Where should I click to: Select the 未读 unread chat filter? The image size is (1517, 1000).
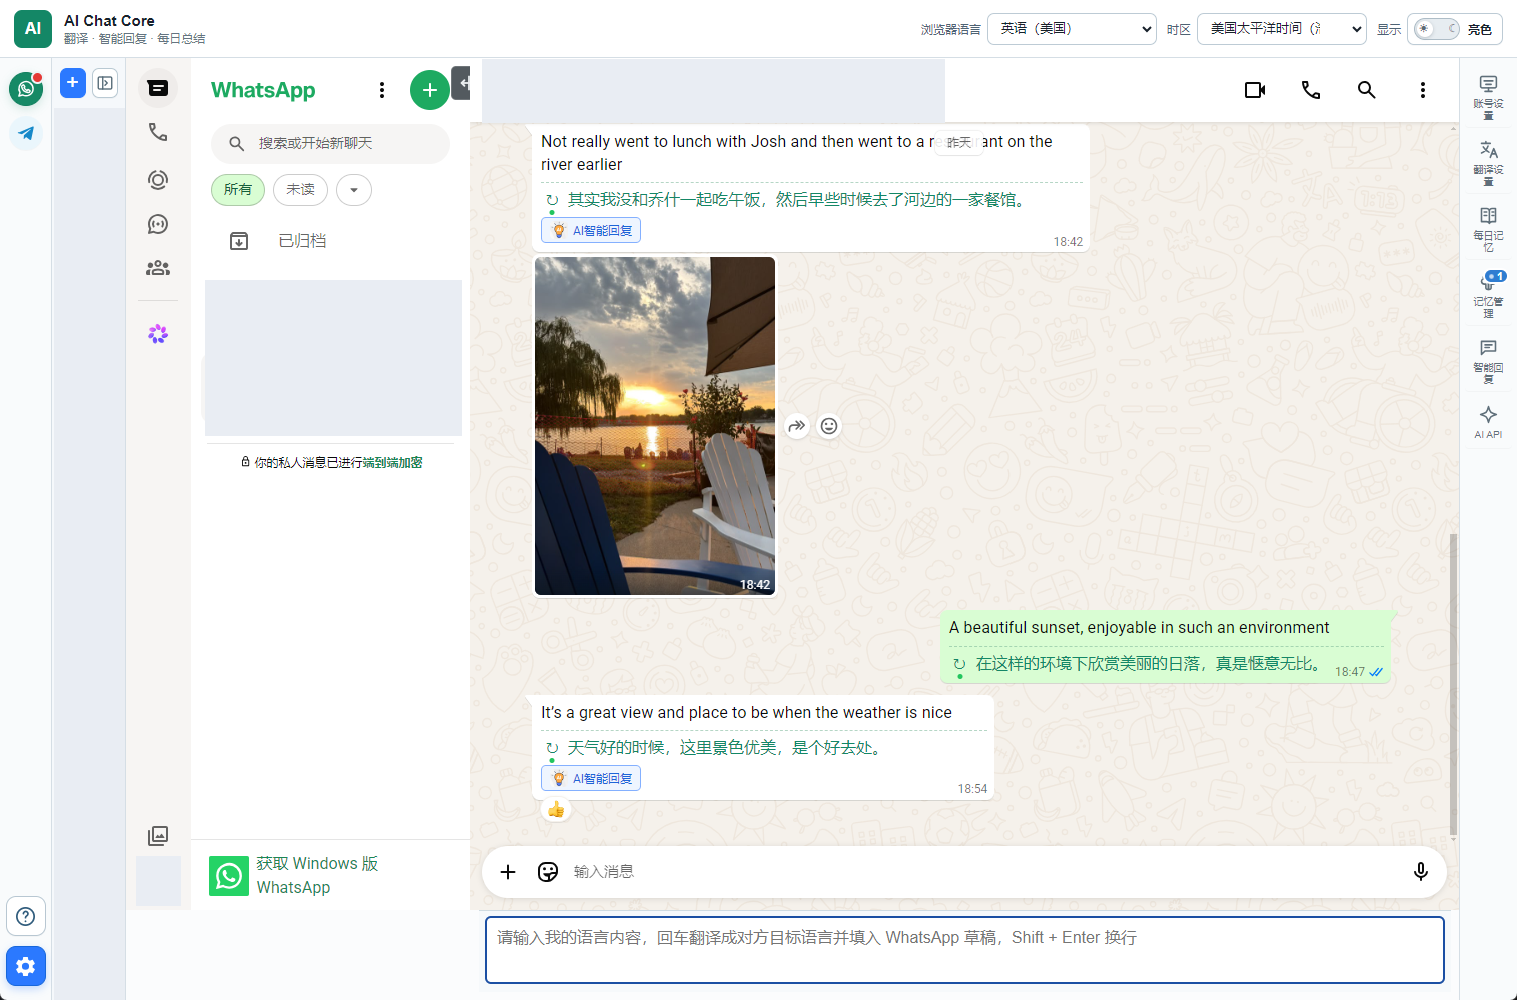pyautogui.click(x=300, y=190)
